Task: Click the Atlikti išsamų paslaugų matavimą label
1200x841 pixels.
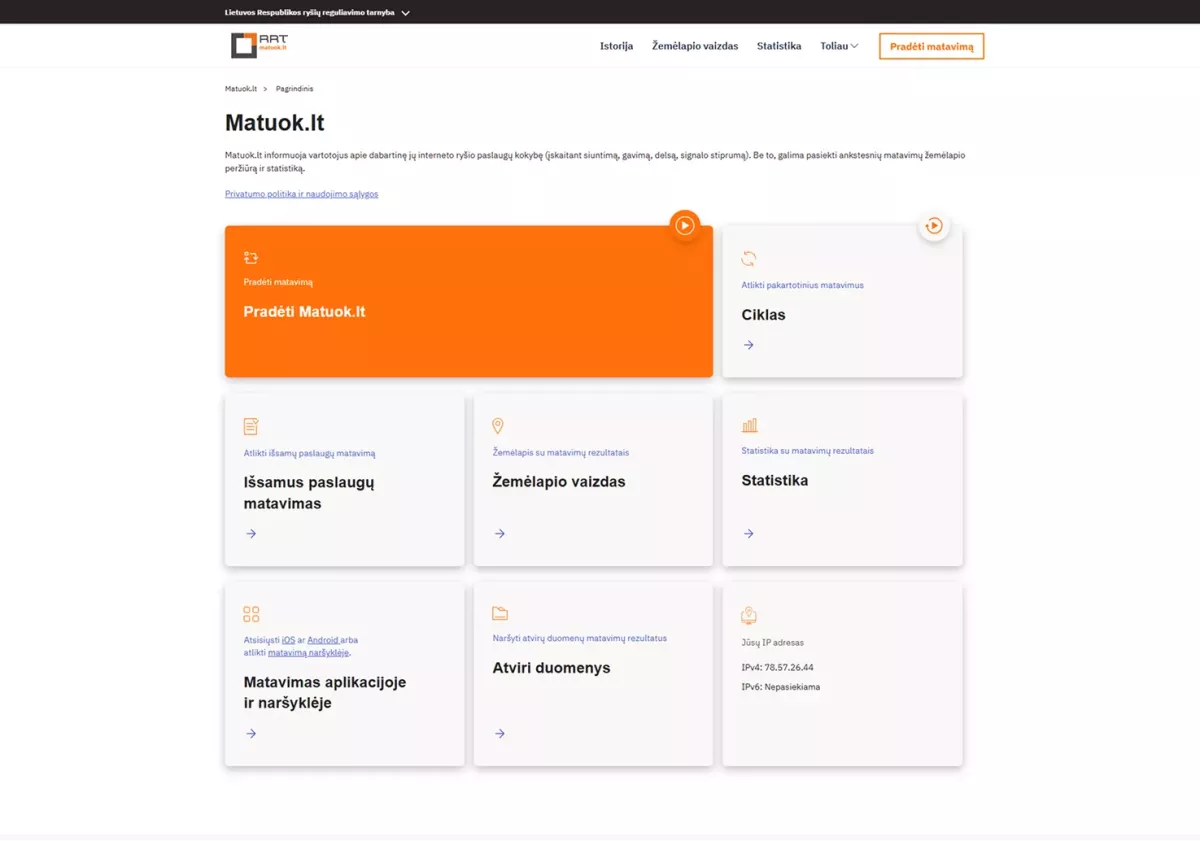Action: tap(310, 453)
